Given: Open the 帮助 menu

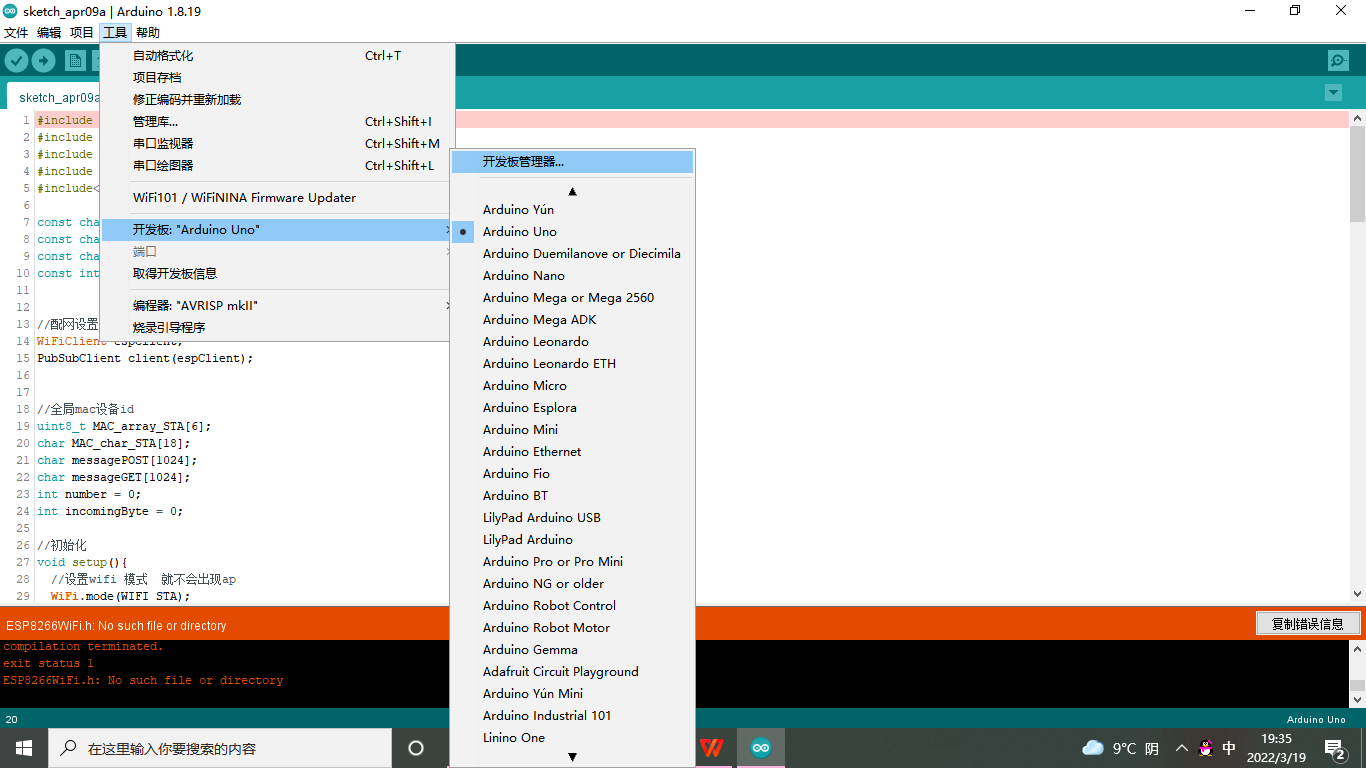Looking at the screenshot, I should (x=148, y=32).
